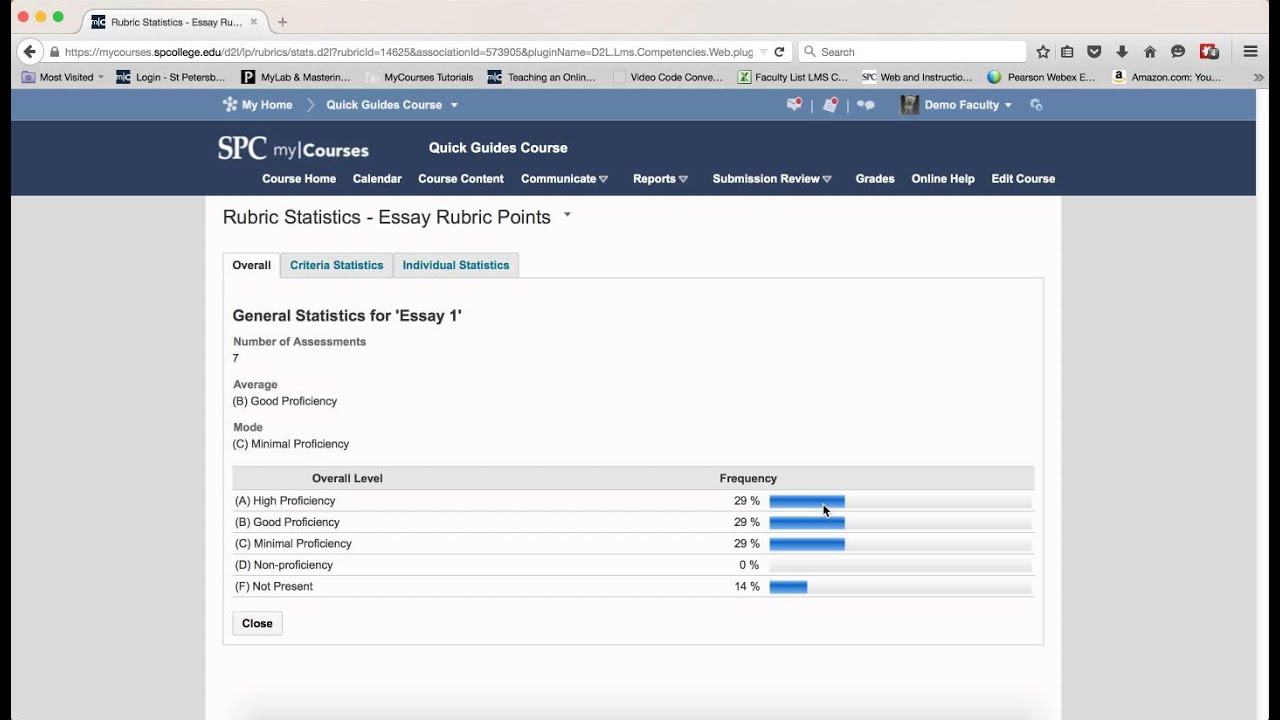Open the Demo Faculty user dropdown

pos(956,105)
